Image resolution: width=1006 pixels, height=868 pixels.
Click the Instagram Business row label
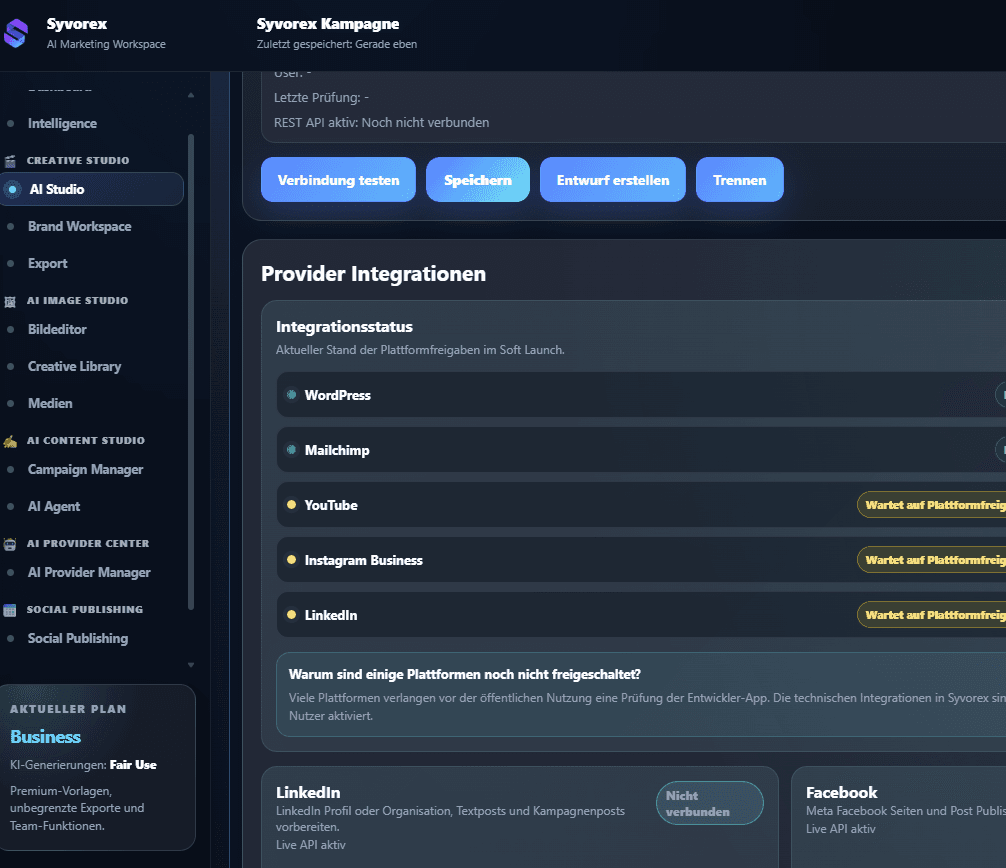click(364, 560)
